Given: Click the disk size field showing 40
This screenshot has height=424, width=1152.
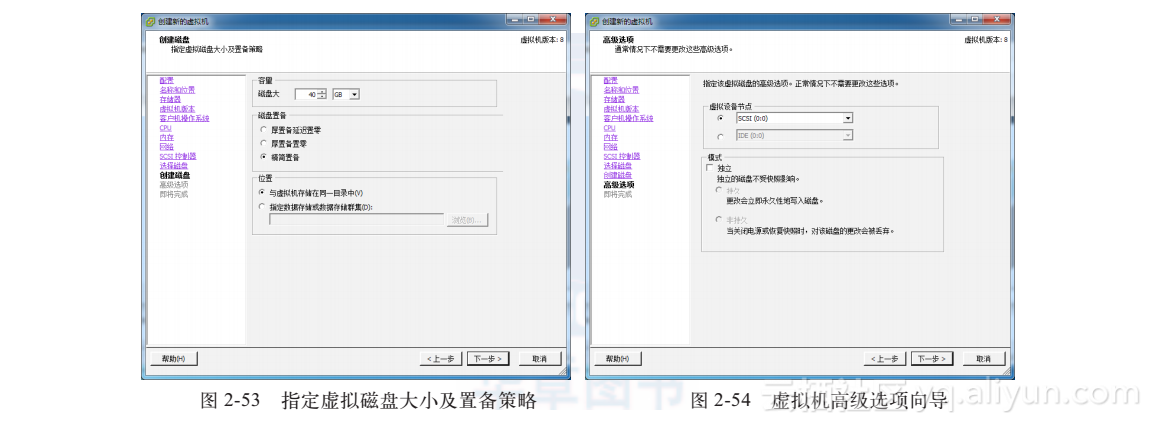Looking at the screenshot, I should [x=306, y=95].
